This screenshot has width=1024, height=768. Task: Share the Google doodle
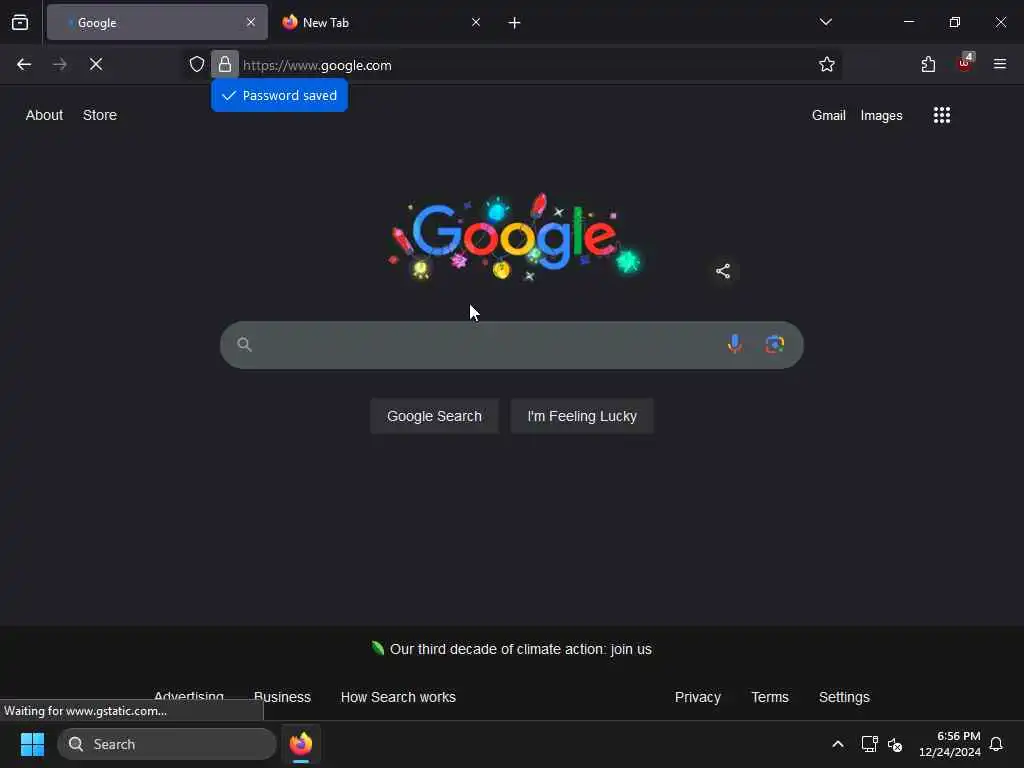723,271
